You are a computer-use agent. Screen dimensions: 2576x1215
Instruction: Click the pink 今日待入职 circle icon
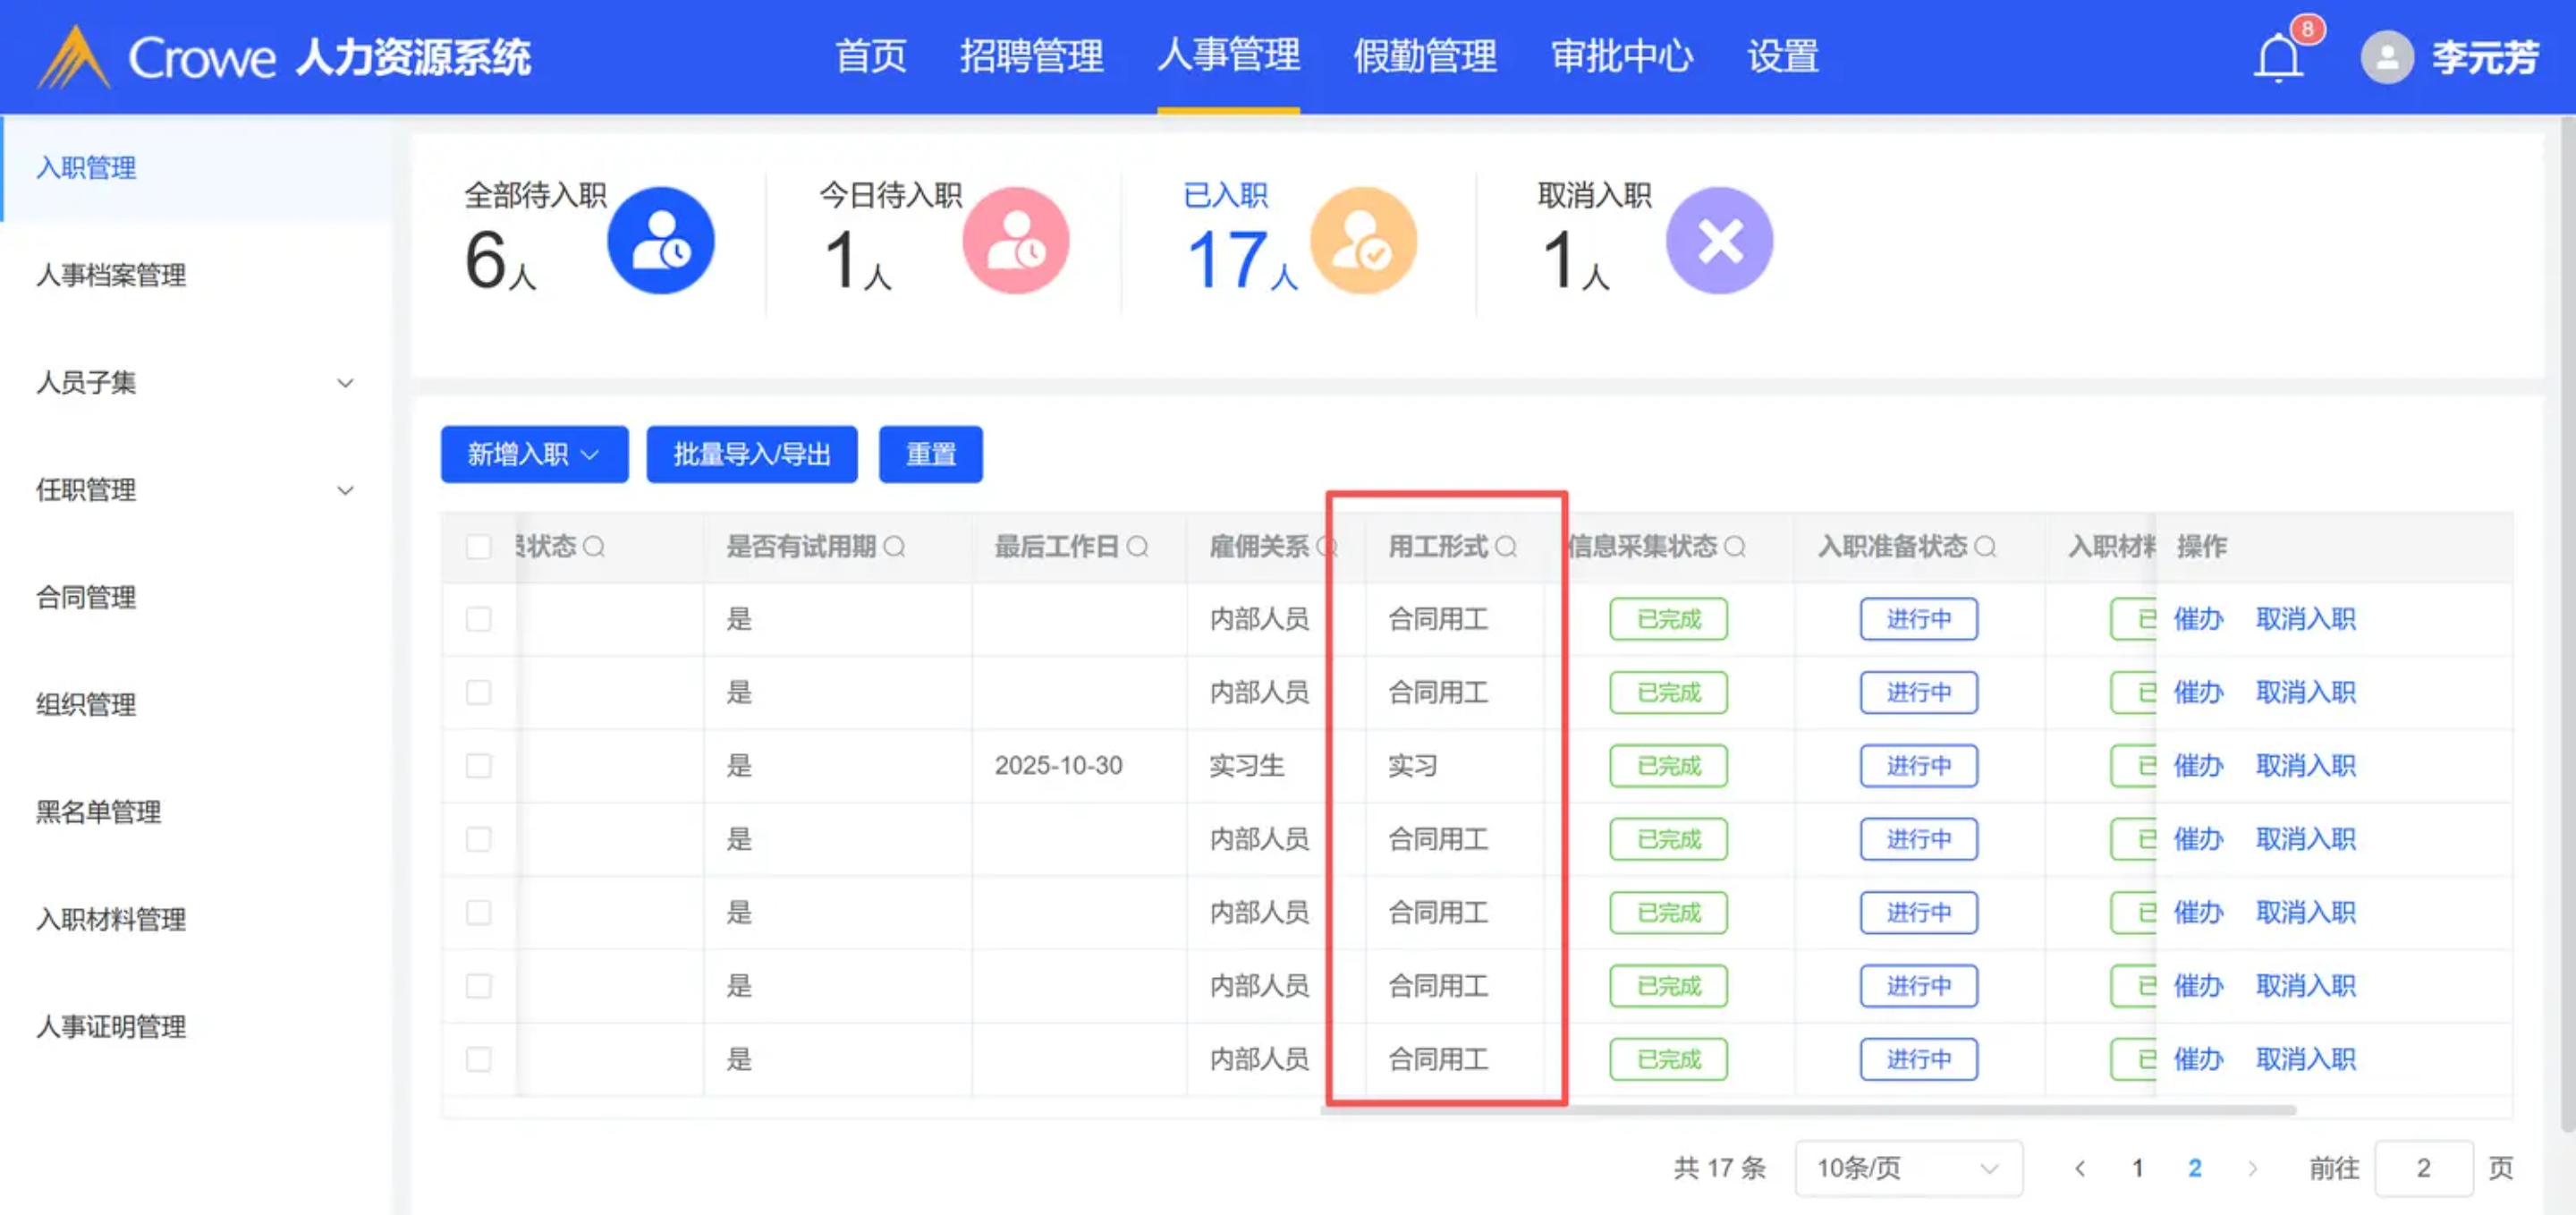tap(1015, 240)
